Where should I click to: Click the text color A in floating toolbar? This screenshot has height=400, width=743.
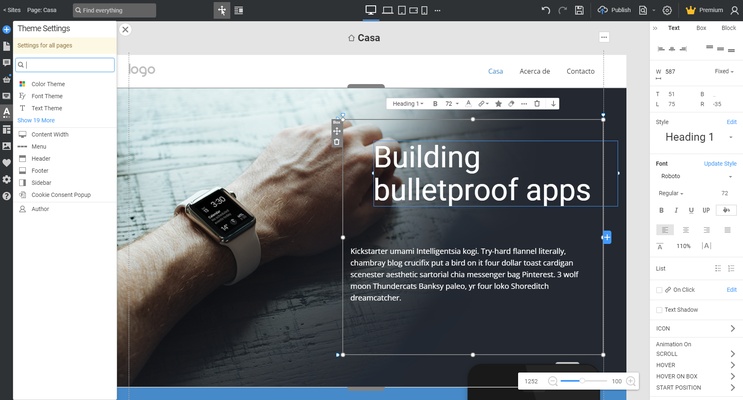pyautogui.click(x=468, y=103)
